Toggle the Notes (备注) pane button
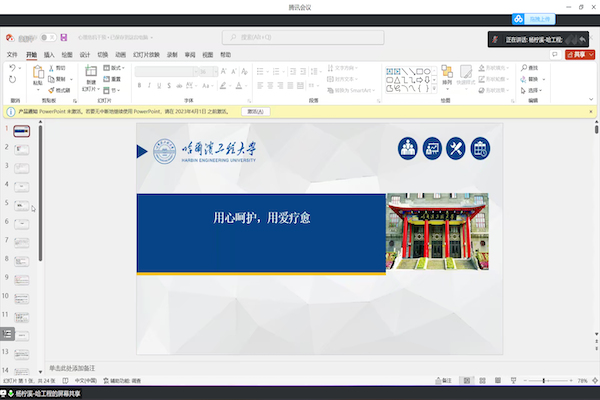 pos(446,381)
